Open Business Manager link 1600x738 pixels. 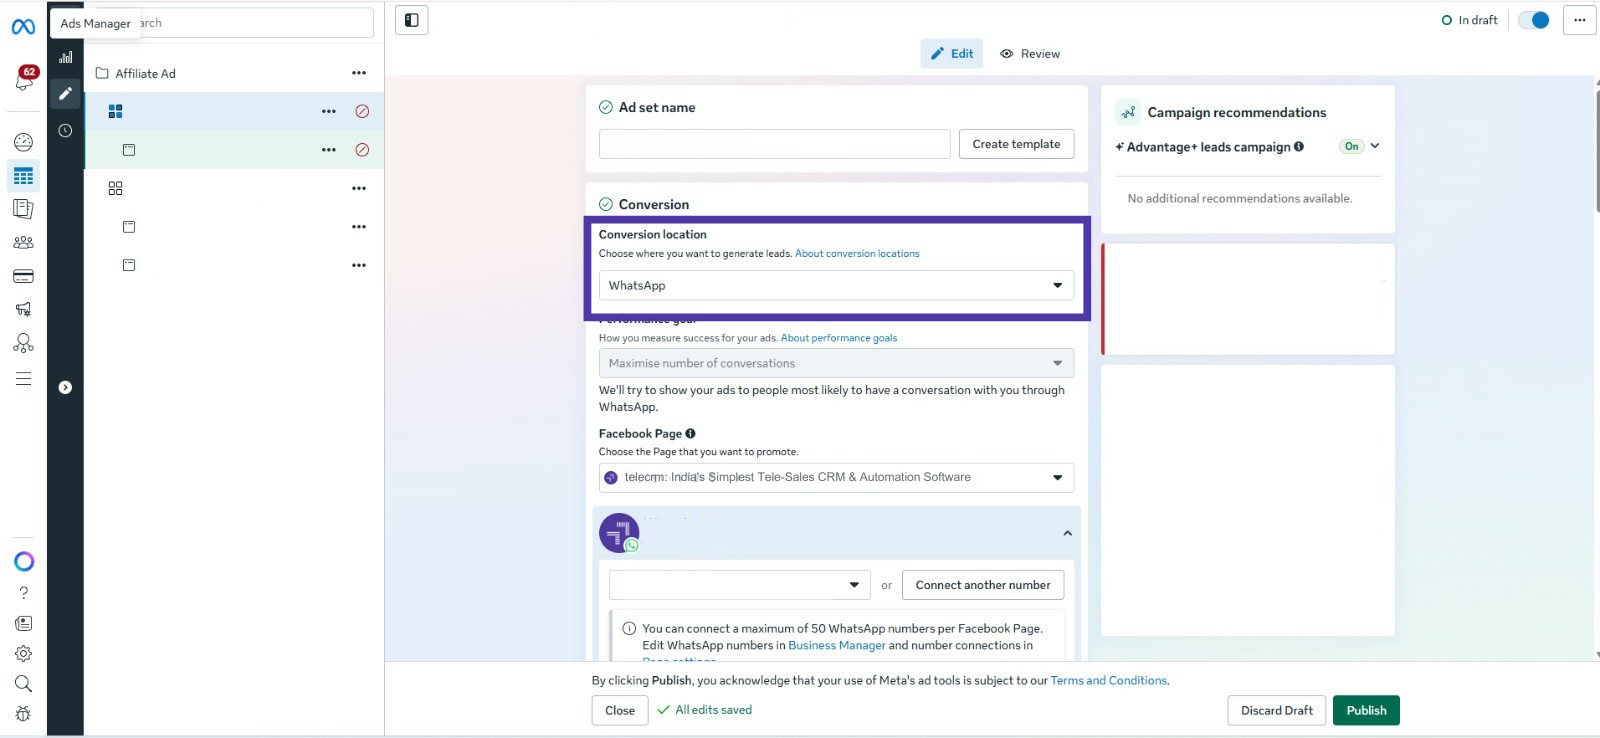pos(837,646)
